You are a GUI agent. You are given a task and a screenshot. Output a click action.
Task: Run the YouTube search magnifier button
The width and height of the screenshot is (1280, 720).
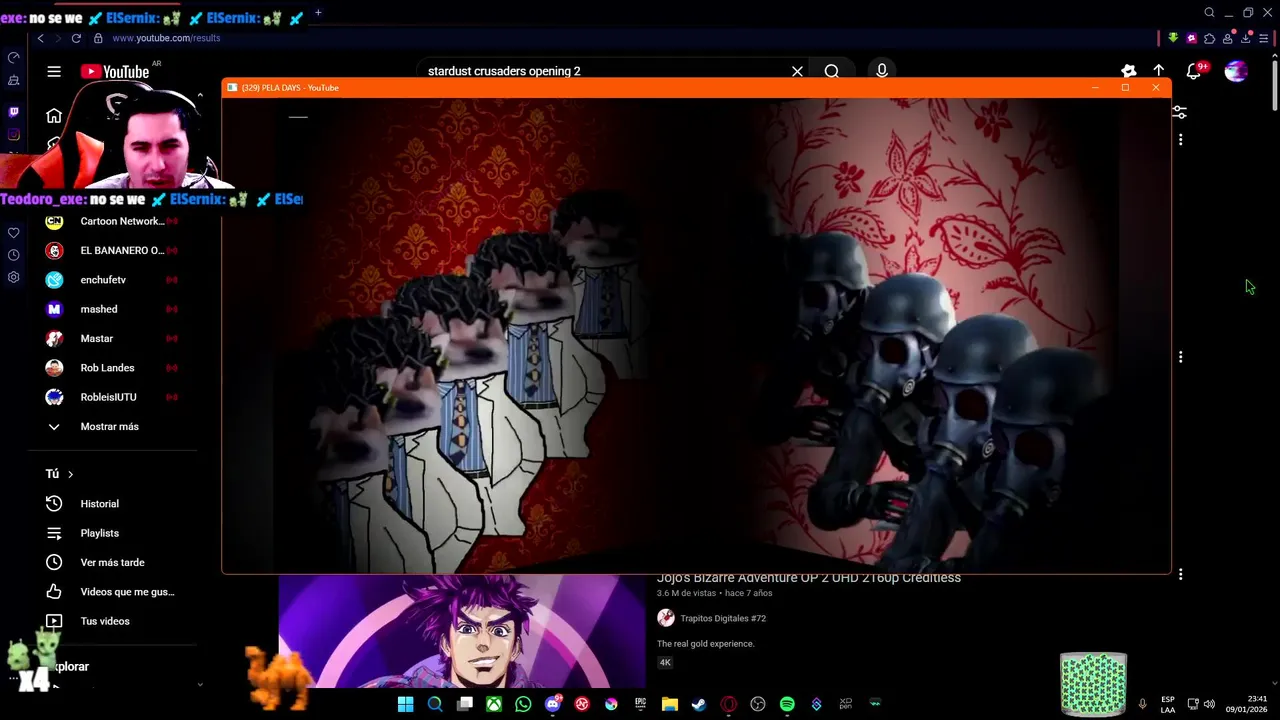pos(831,71)
